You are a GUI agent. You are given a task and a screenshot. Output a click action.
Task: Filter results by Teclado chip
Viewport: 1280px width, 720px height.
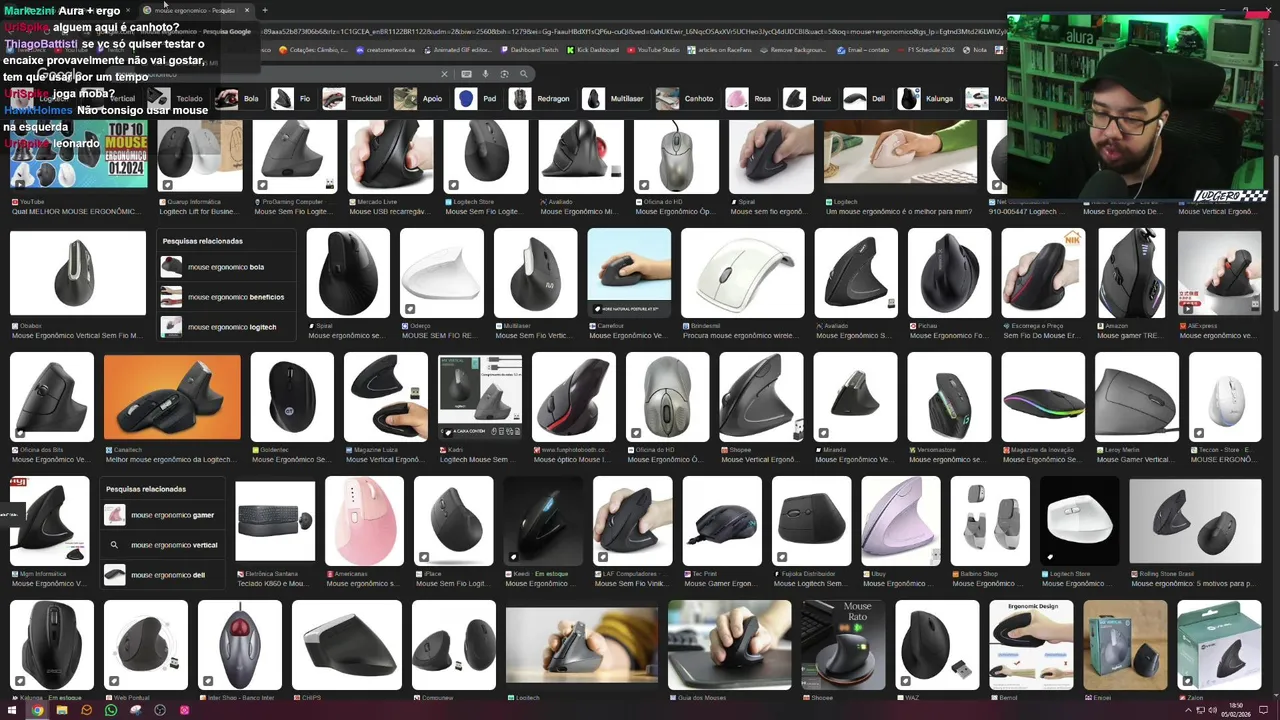pos(176,98)
